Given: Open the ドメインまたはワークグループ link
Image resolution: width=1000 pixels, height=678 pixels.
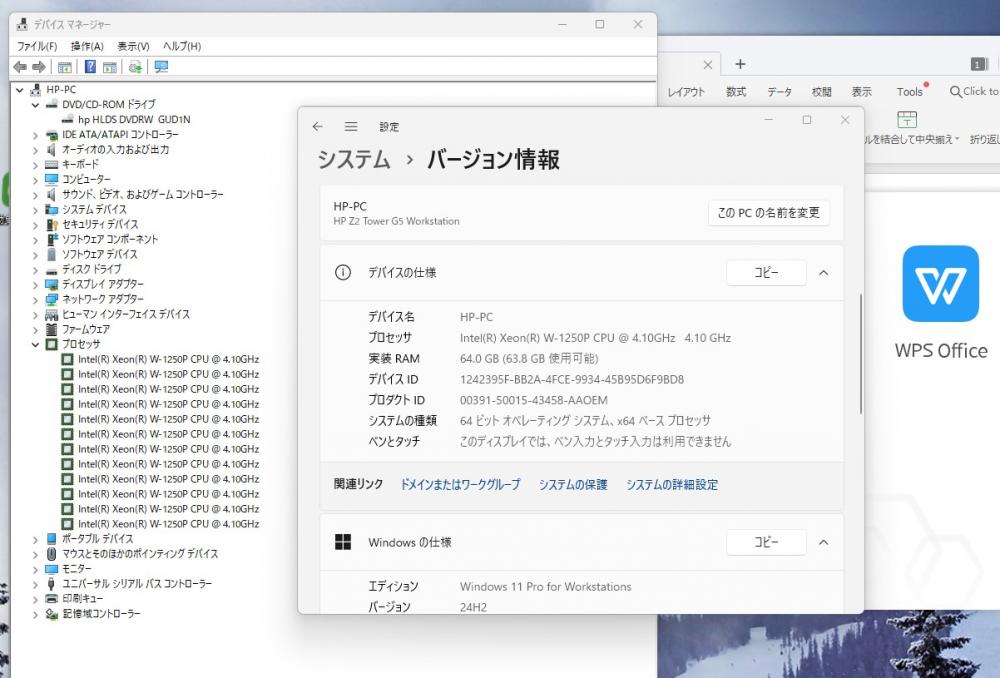Looking at the screenshot, I should tap(460, 485).
